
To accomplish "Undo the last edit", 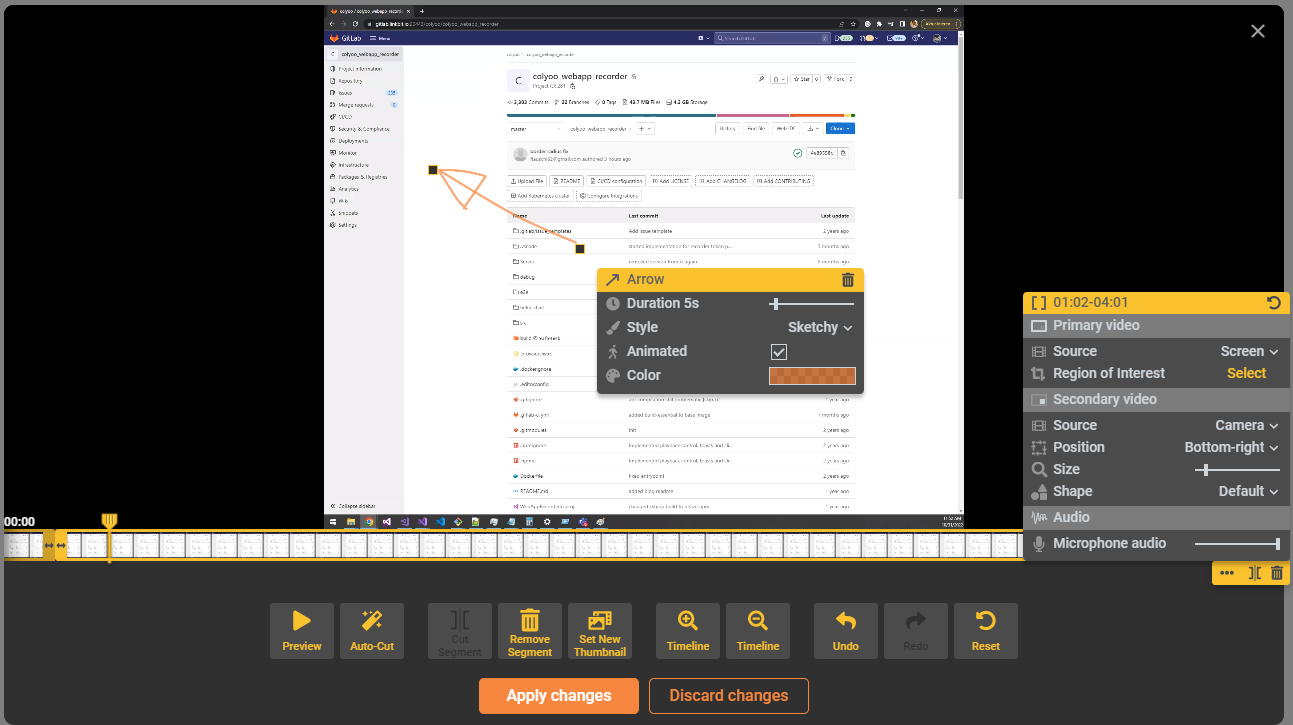I will click(x=846, y=631).
